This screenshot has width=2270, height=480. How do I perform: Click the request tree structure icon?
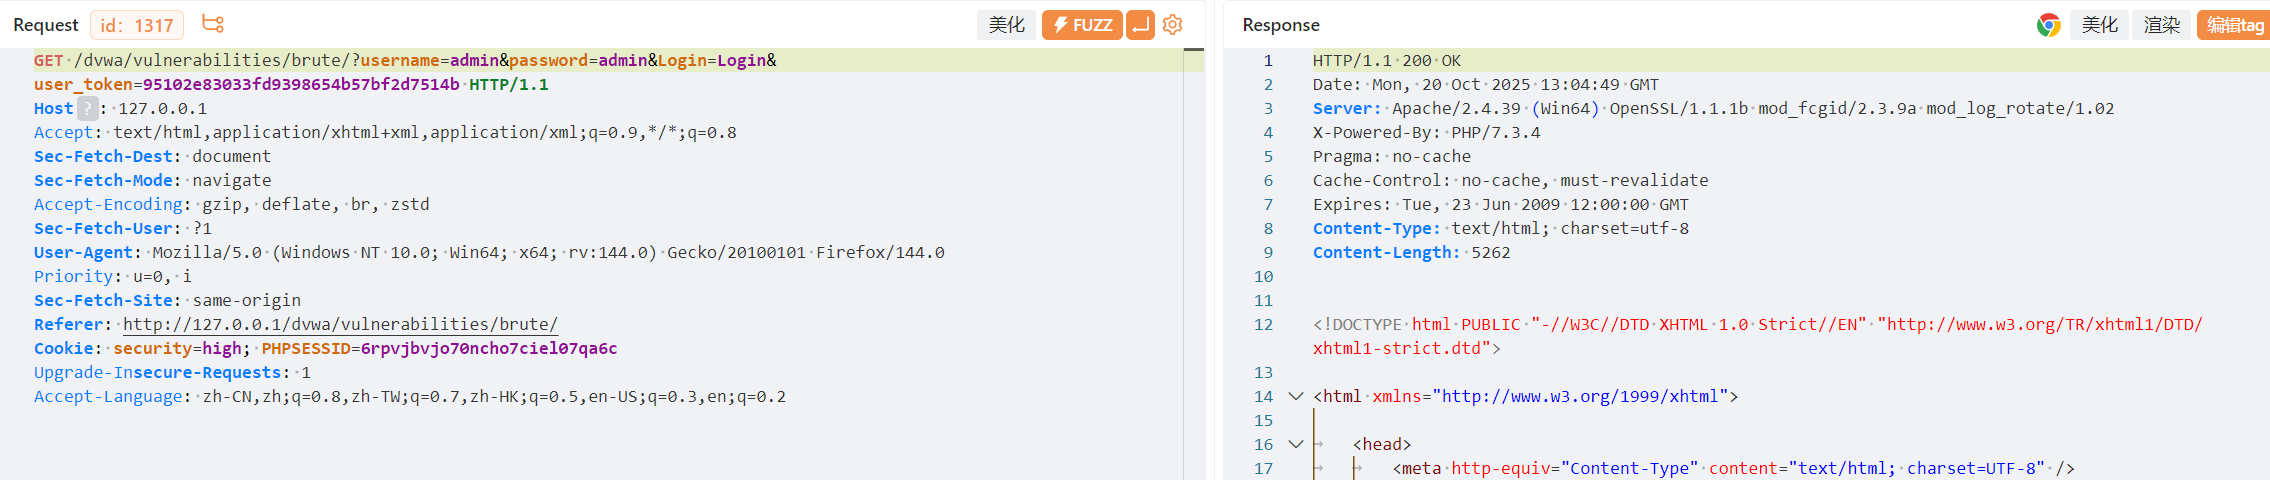(x=212, y=24)
